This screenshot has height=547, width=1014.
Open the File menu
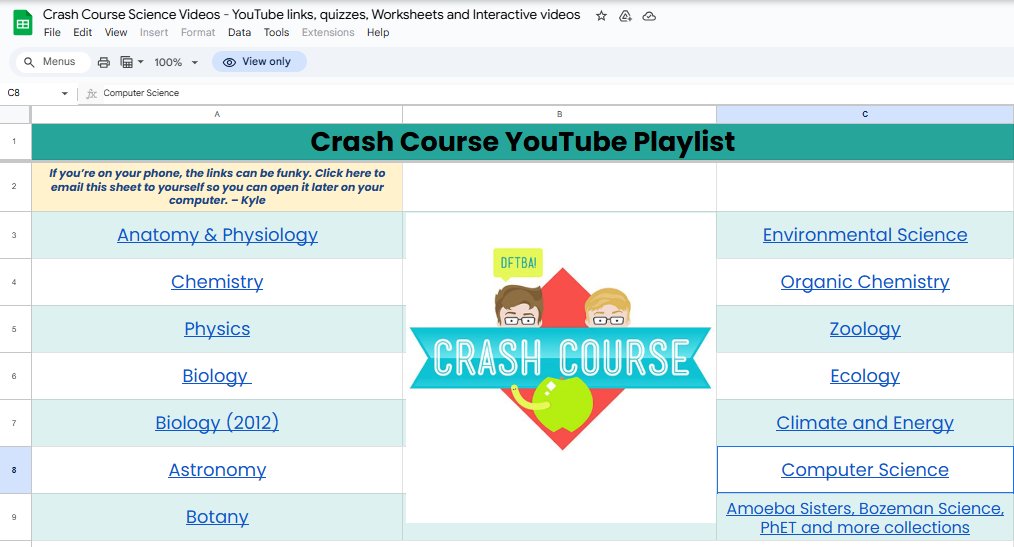point(52,32)
